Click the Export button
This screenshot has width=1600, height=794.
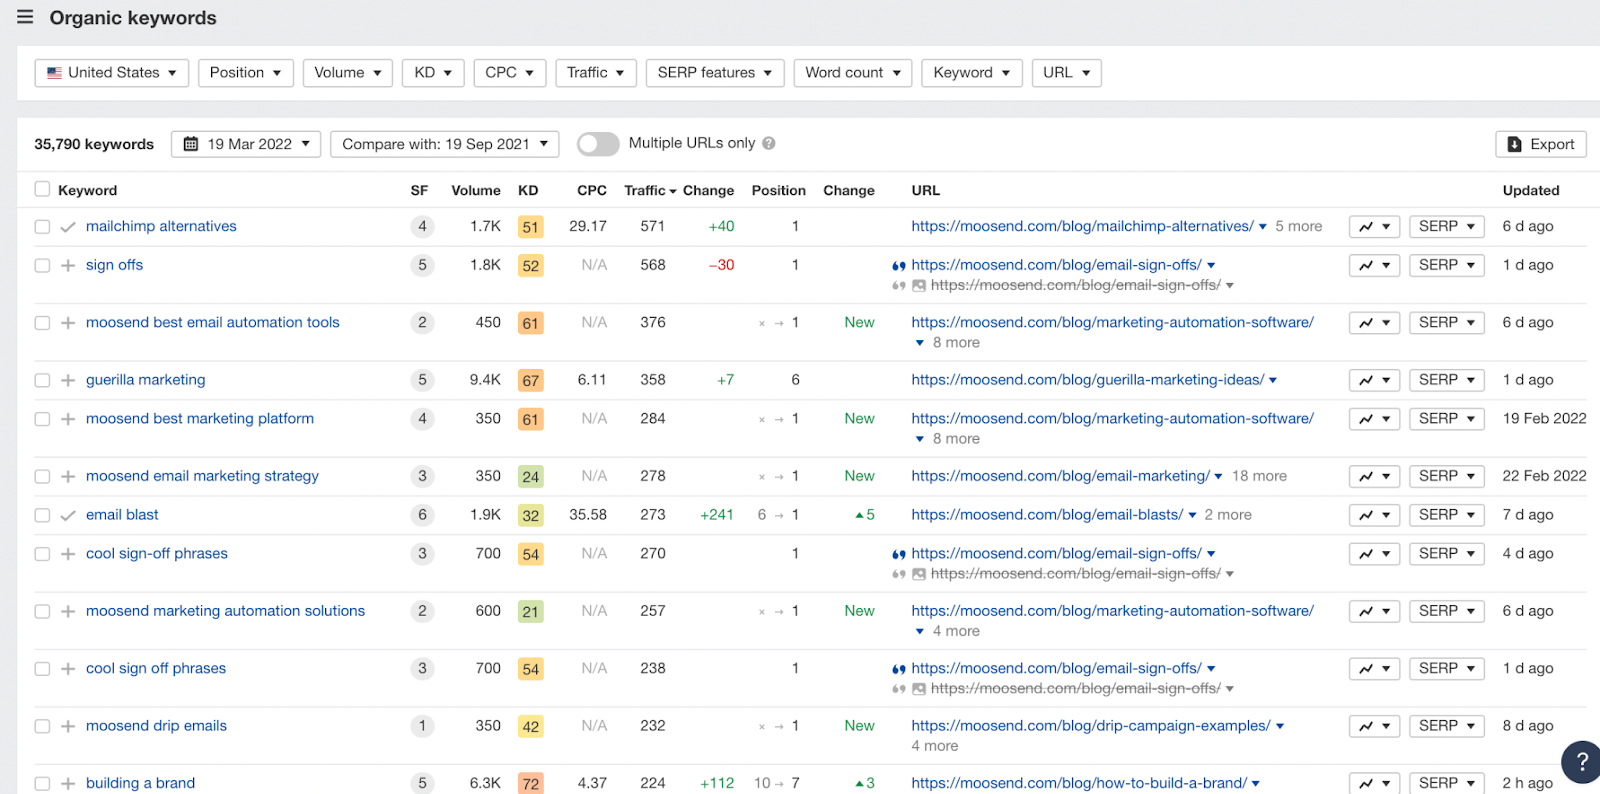[x=1541, y=144]
